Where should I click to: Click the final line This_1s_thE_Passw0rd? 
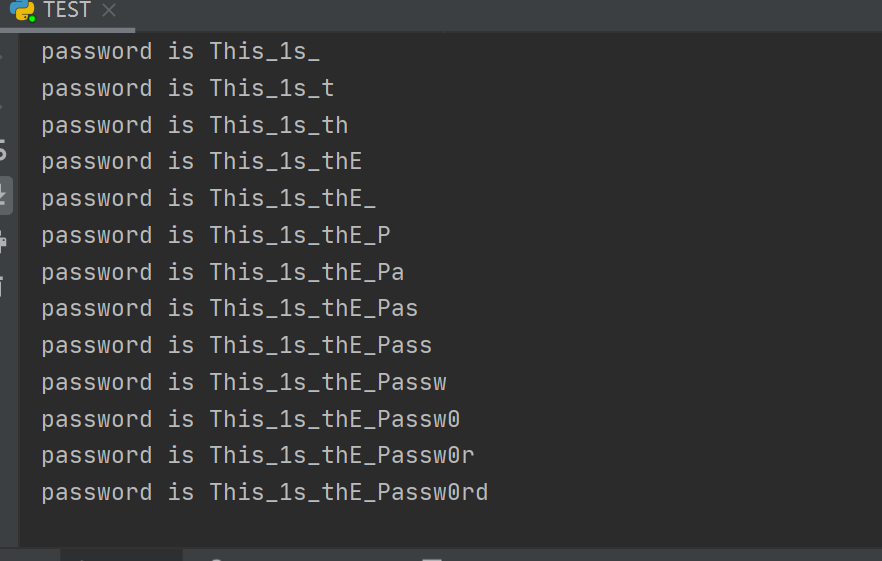(x=264, y=492)
